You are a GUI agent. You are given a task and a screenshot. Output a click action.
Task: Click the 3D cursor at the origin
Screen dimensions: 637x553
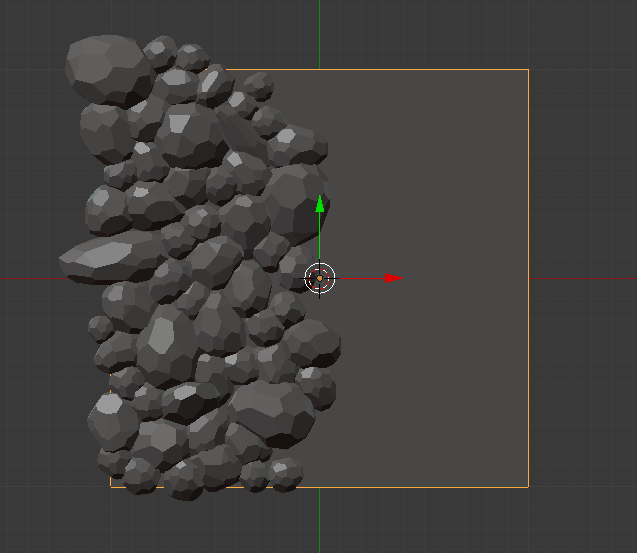click(320, 278)
